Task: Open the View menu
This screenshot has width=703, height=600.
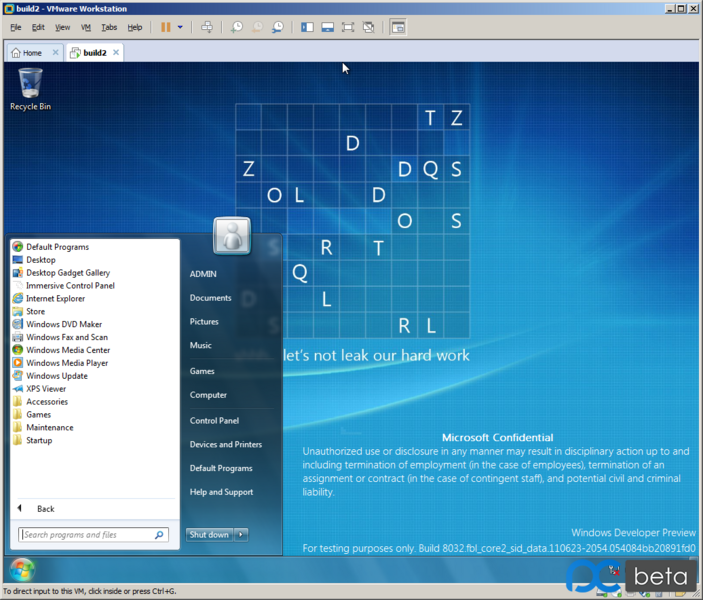Action: [x=62, y=27]
